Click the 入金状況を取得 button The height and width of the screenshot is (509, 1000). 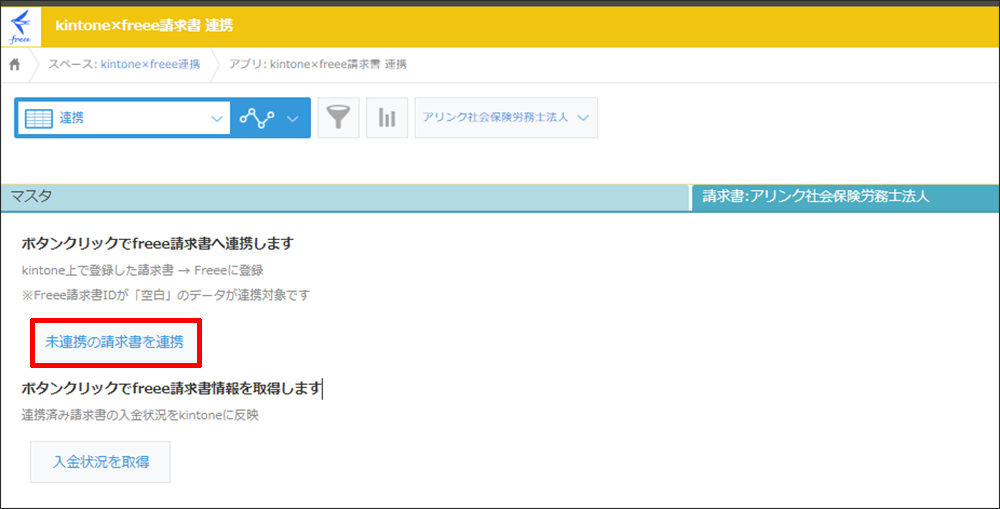[101, 462]
